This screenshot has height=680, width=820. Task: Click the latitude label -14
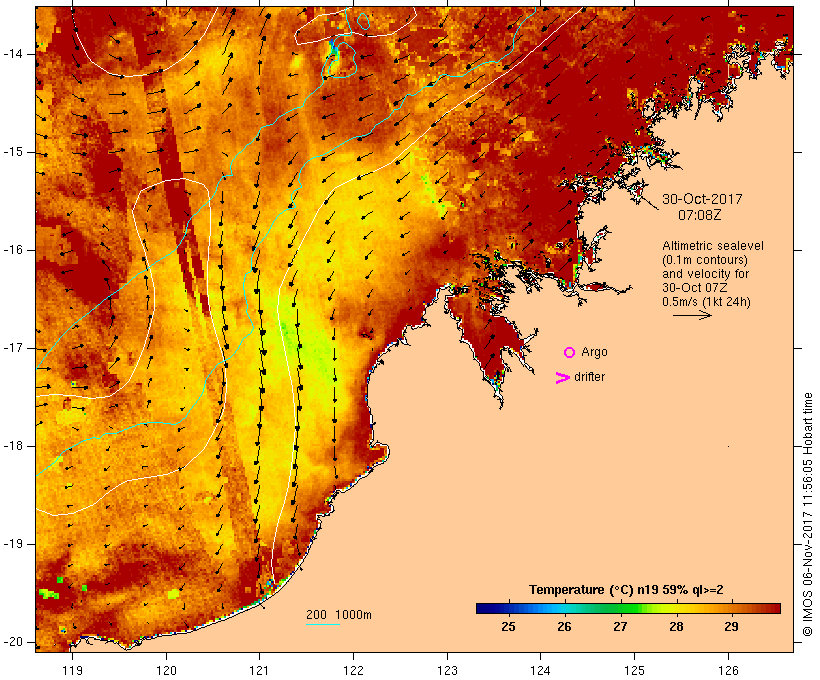point(13,54)
